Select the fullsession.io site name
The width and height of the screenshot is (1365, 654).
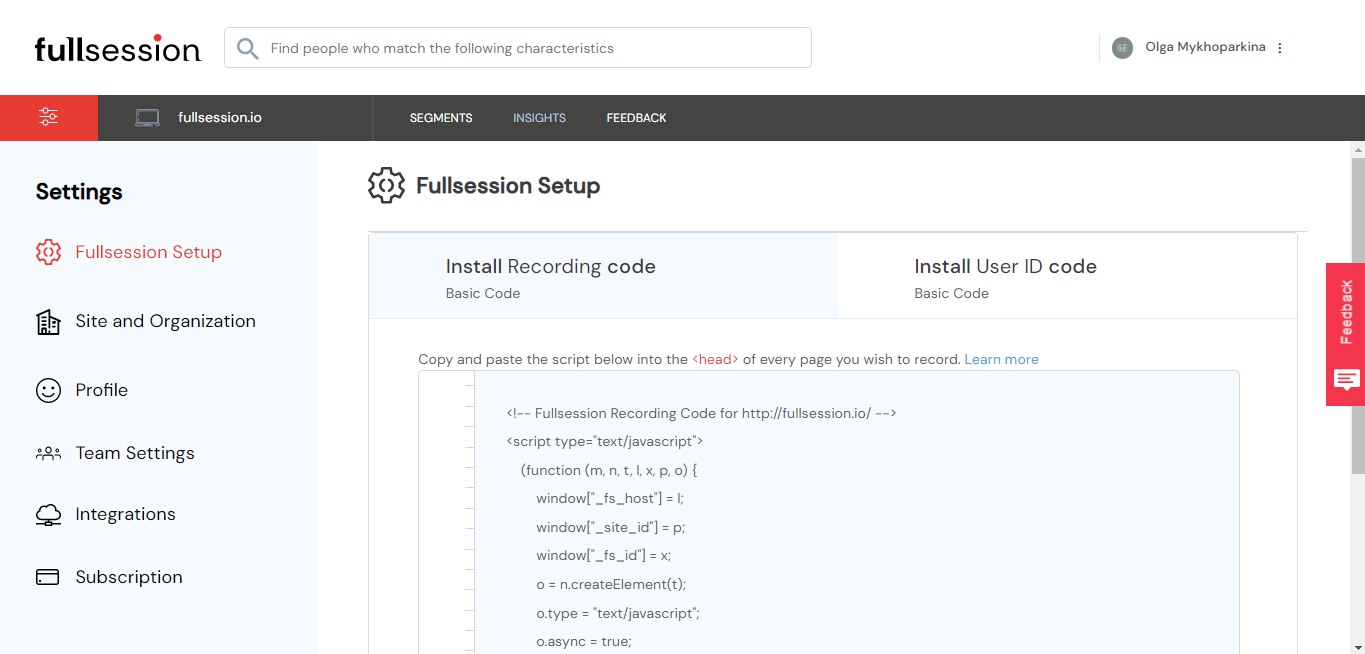220,117
